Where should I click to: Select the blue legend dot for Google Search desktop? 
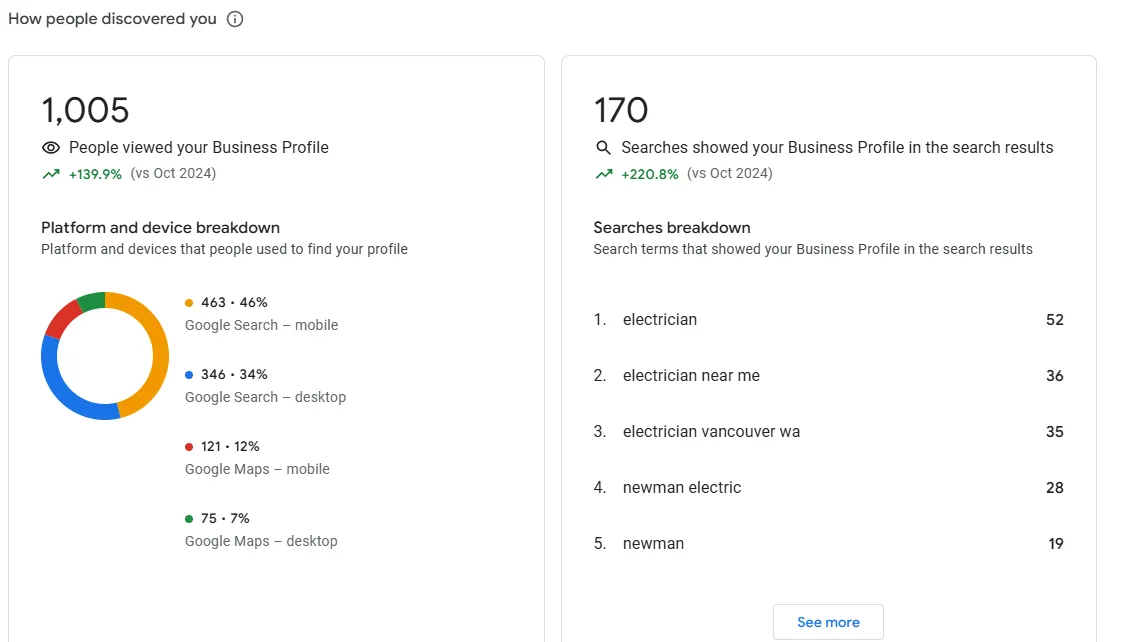[x=189, y=373]
